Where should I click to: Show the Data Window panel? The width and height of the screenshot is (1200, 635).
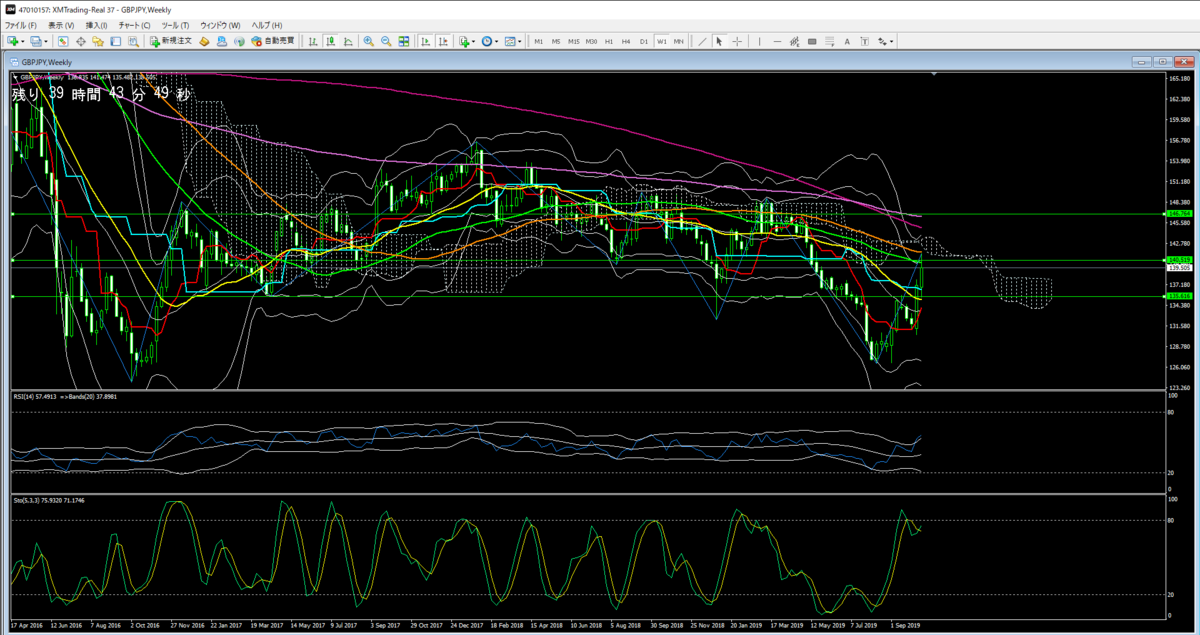click(80, 41)
